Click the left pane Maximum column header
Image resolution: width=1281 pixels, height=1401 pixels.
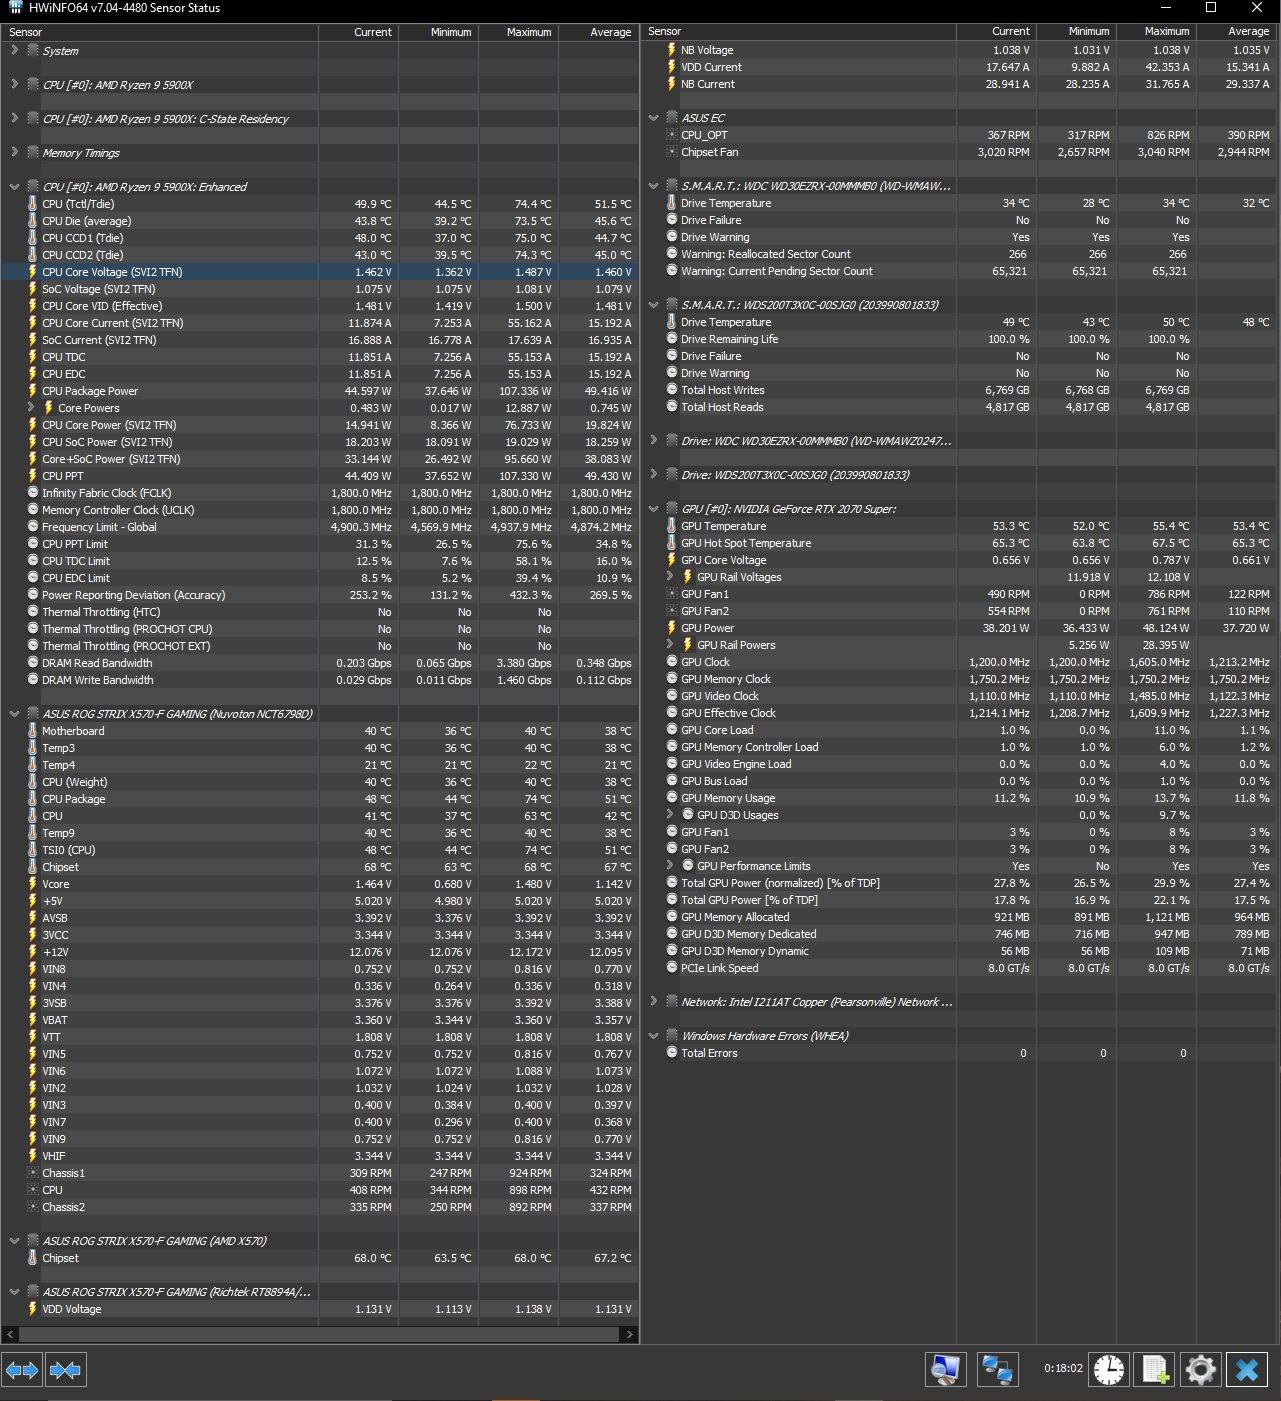point(518,32)
